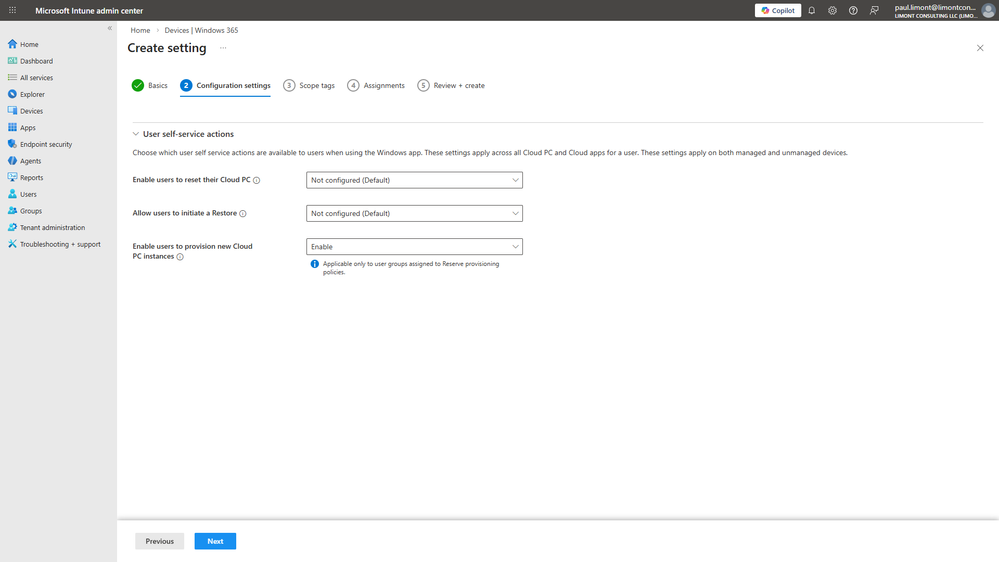Open the Dashboard menu label
999x562 pixels.
[36, 61]
